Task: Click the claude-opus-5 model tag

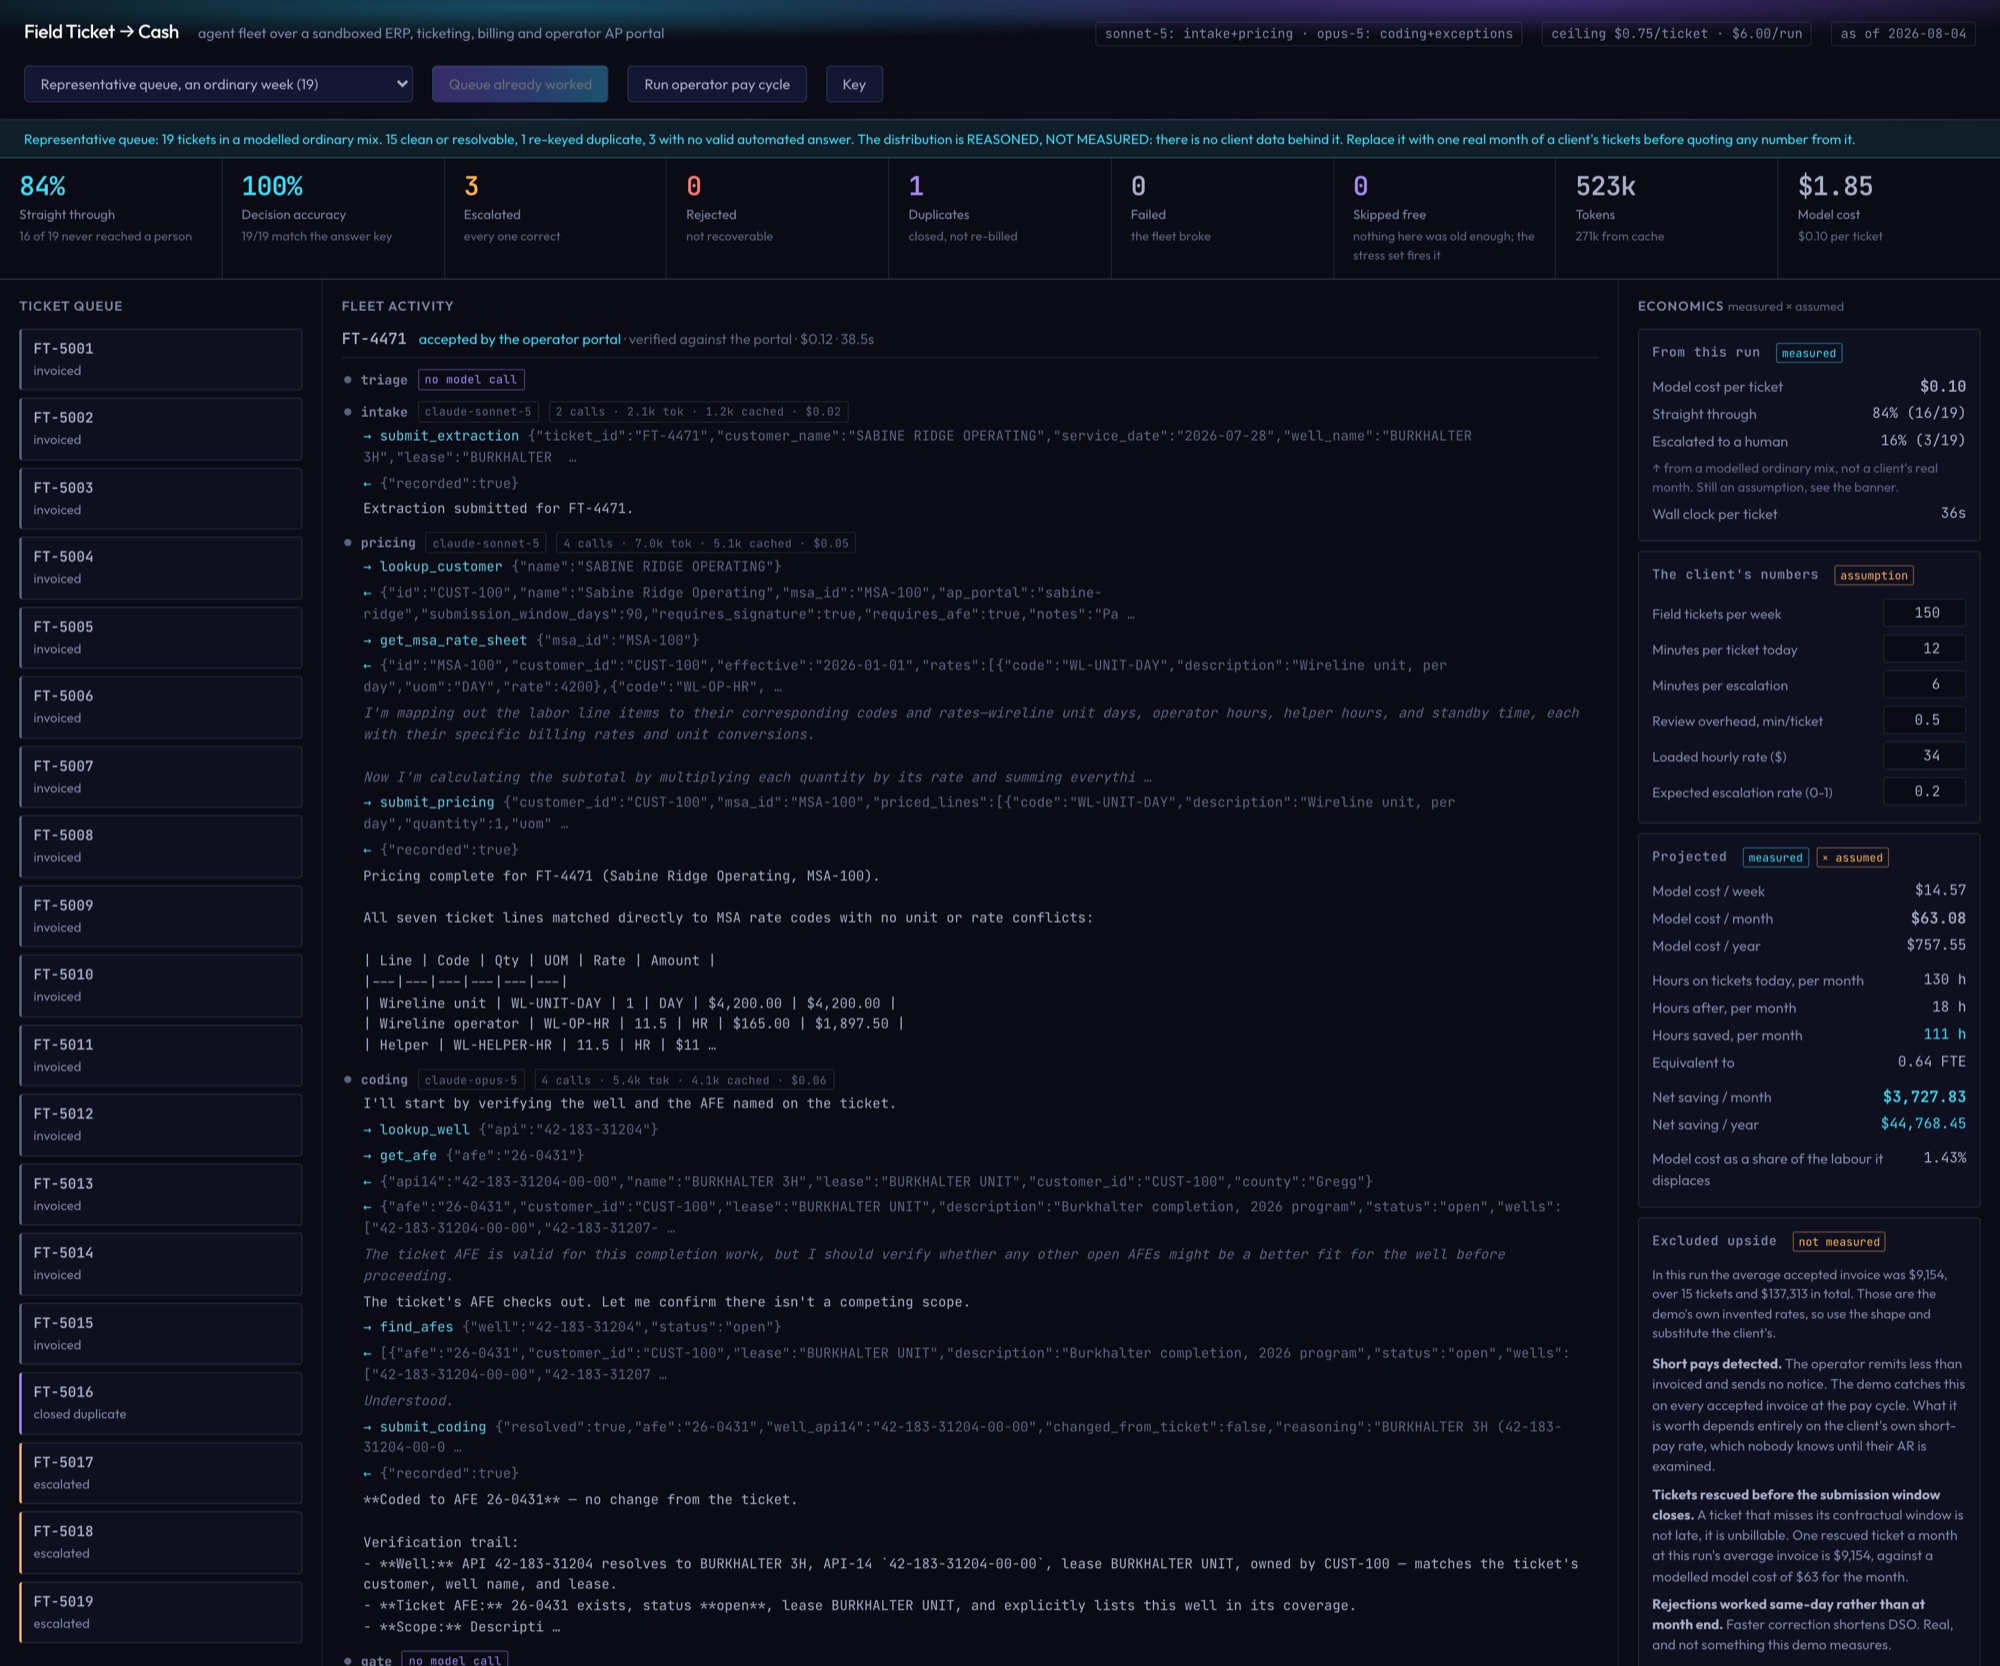Action: point(471,1080)
